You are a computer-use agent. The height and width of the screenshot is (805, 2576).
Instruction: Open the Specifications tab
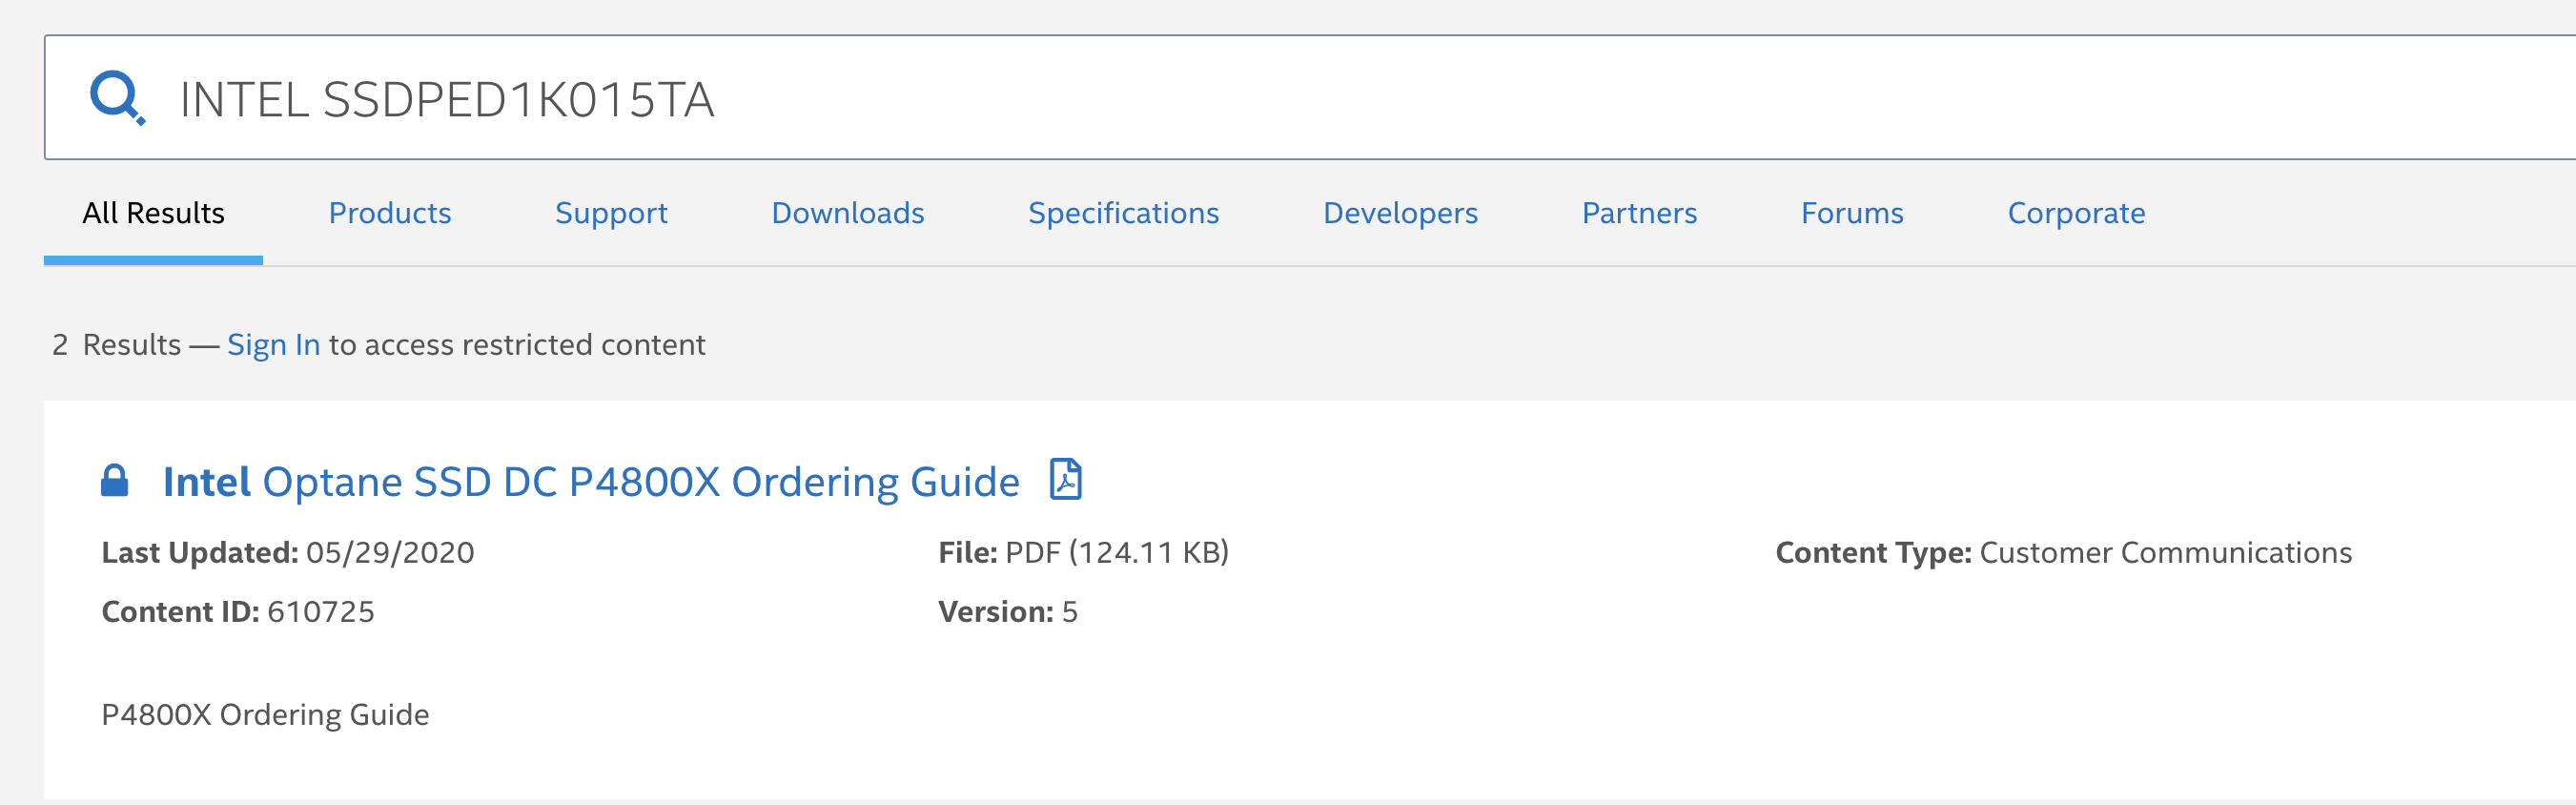1124,213
